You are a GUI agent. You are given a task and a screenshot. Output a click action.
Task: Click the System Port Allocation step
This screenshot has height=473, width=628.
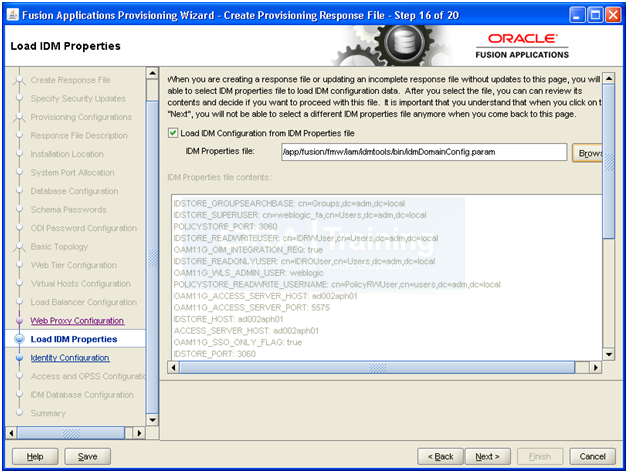[x=72, y=173]
